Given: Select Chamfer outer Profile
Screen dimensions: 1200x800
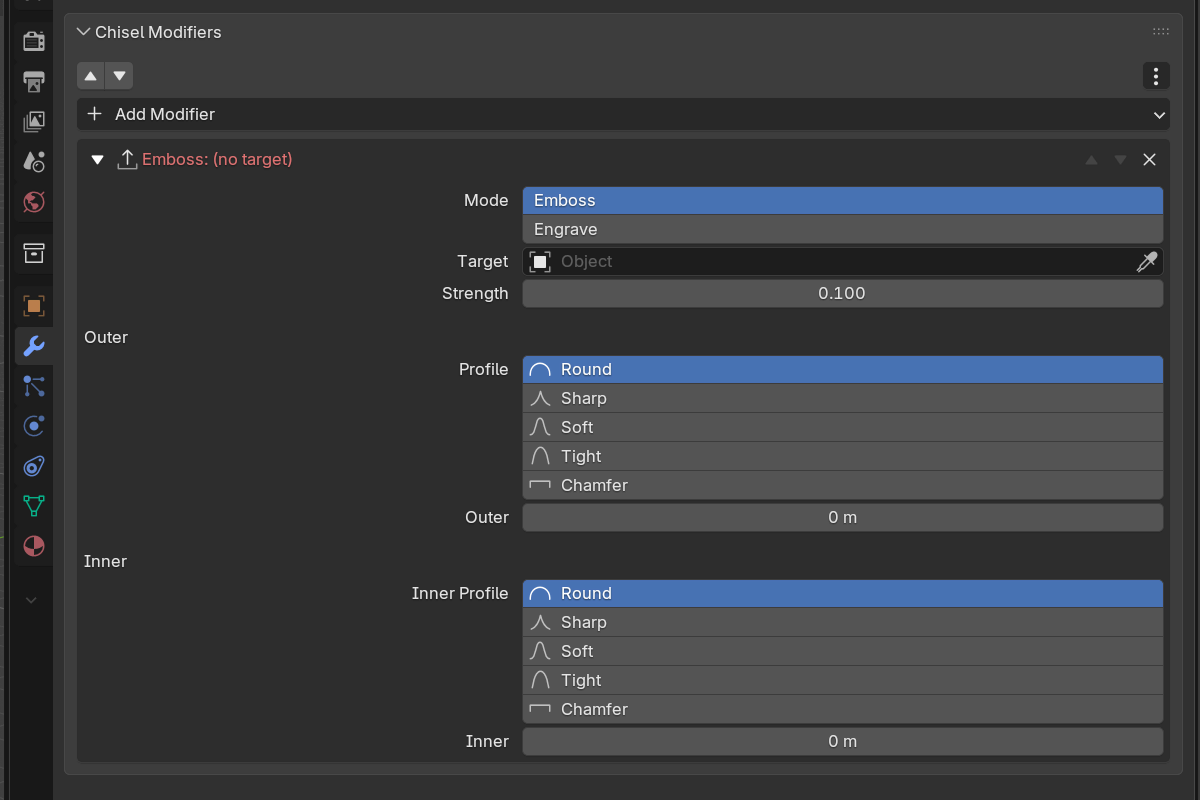Looking at the screenshot, I should pyautogui.click(x=843, y=485).
